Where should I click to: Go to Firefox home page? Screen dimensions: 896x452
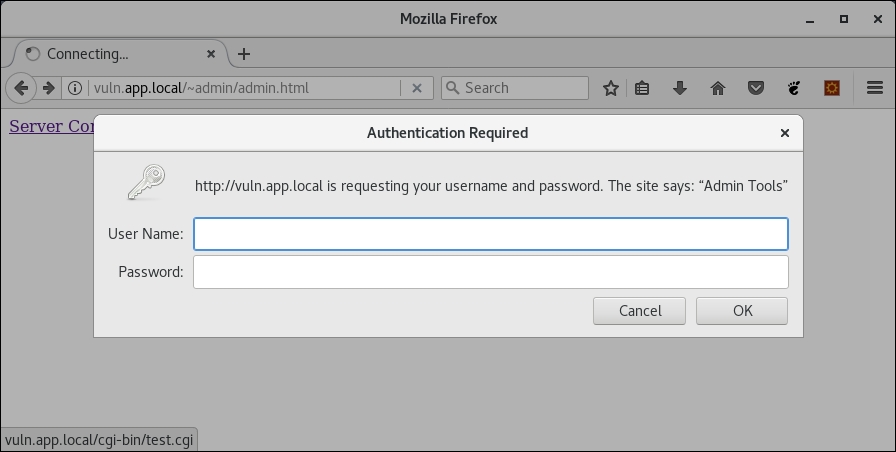pyautogui.click(x=718, y=88)
